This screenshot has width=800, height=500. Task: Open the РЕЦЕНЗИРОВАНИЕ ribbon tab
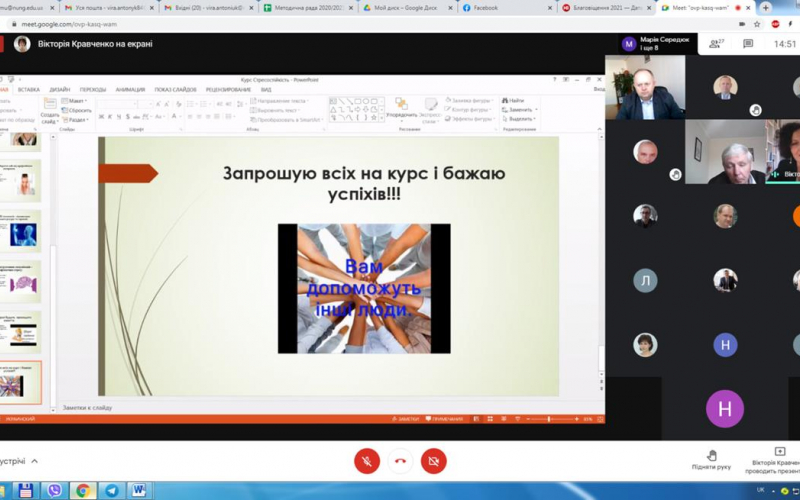228,89
